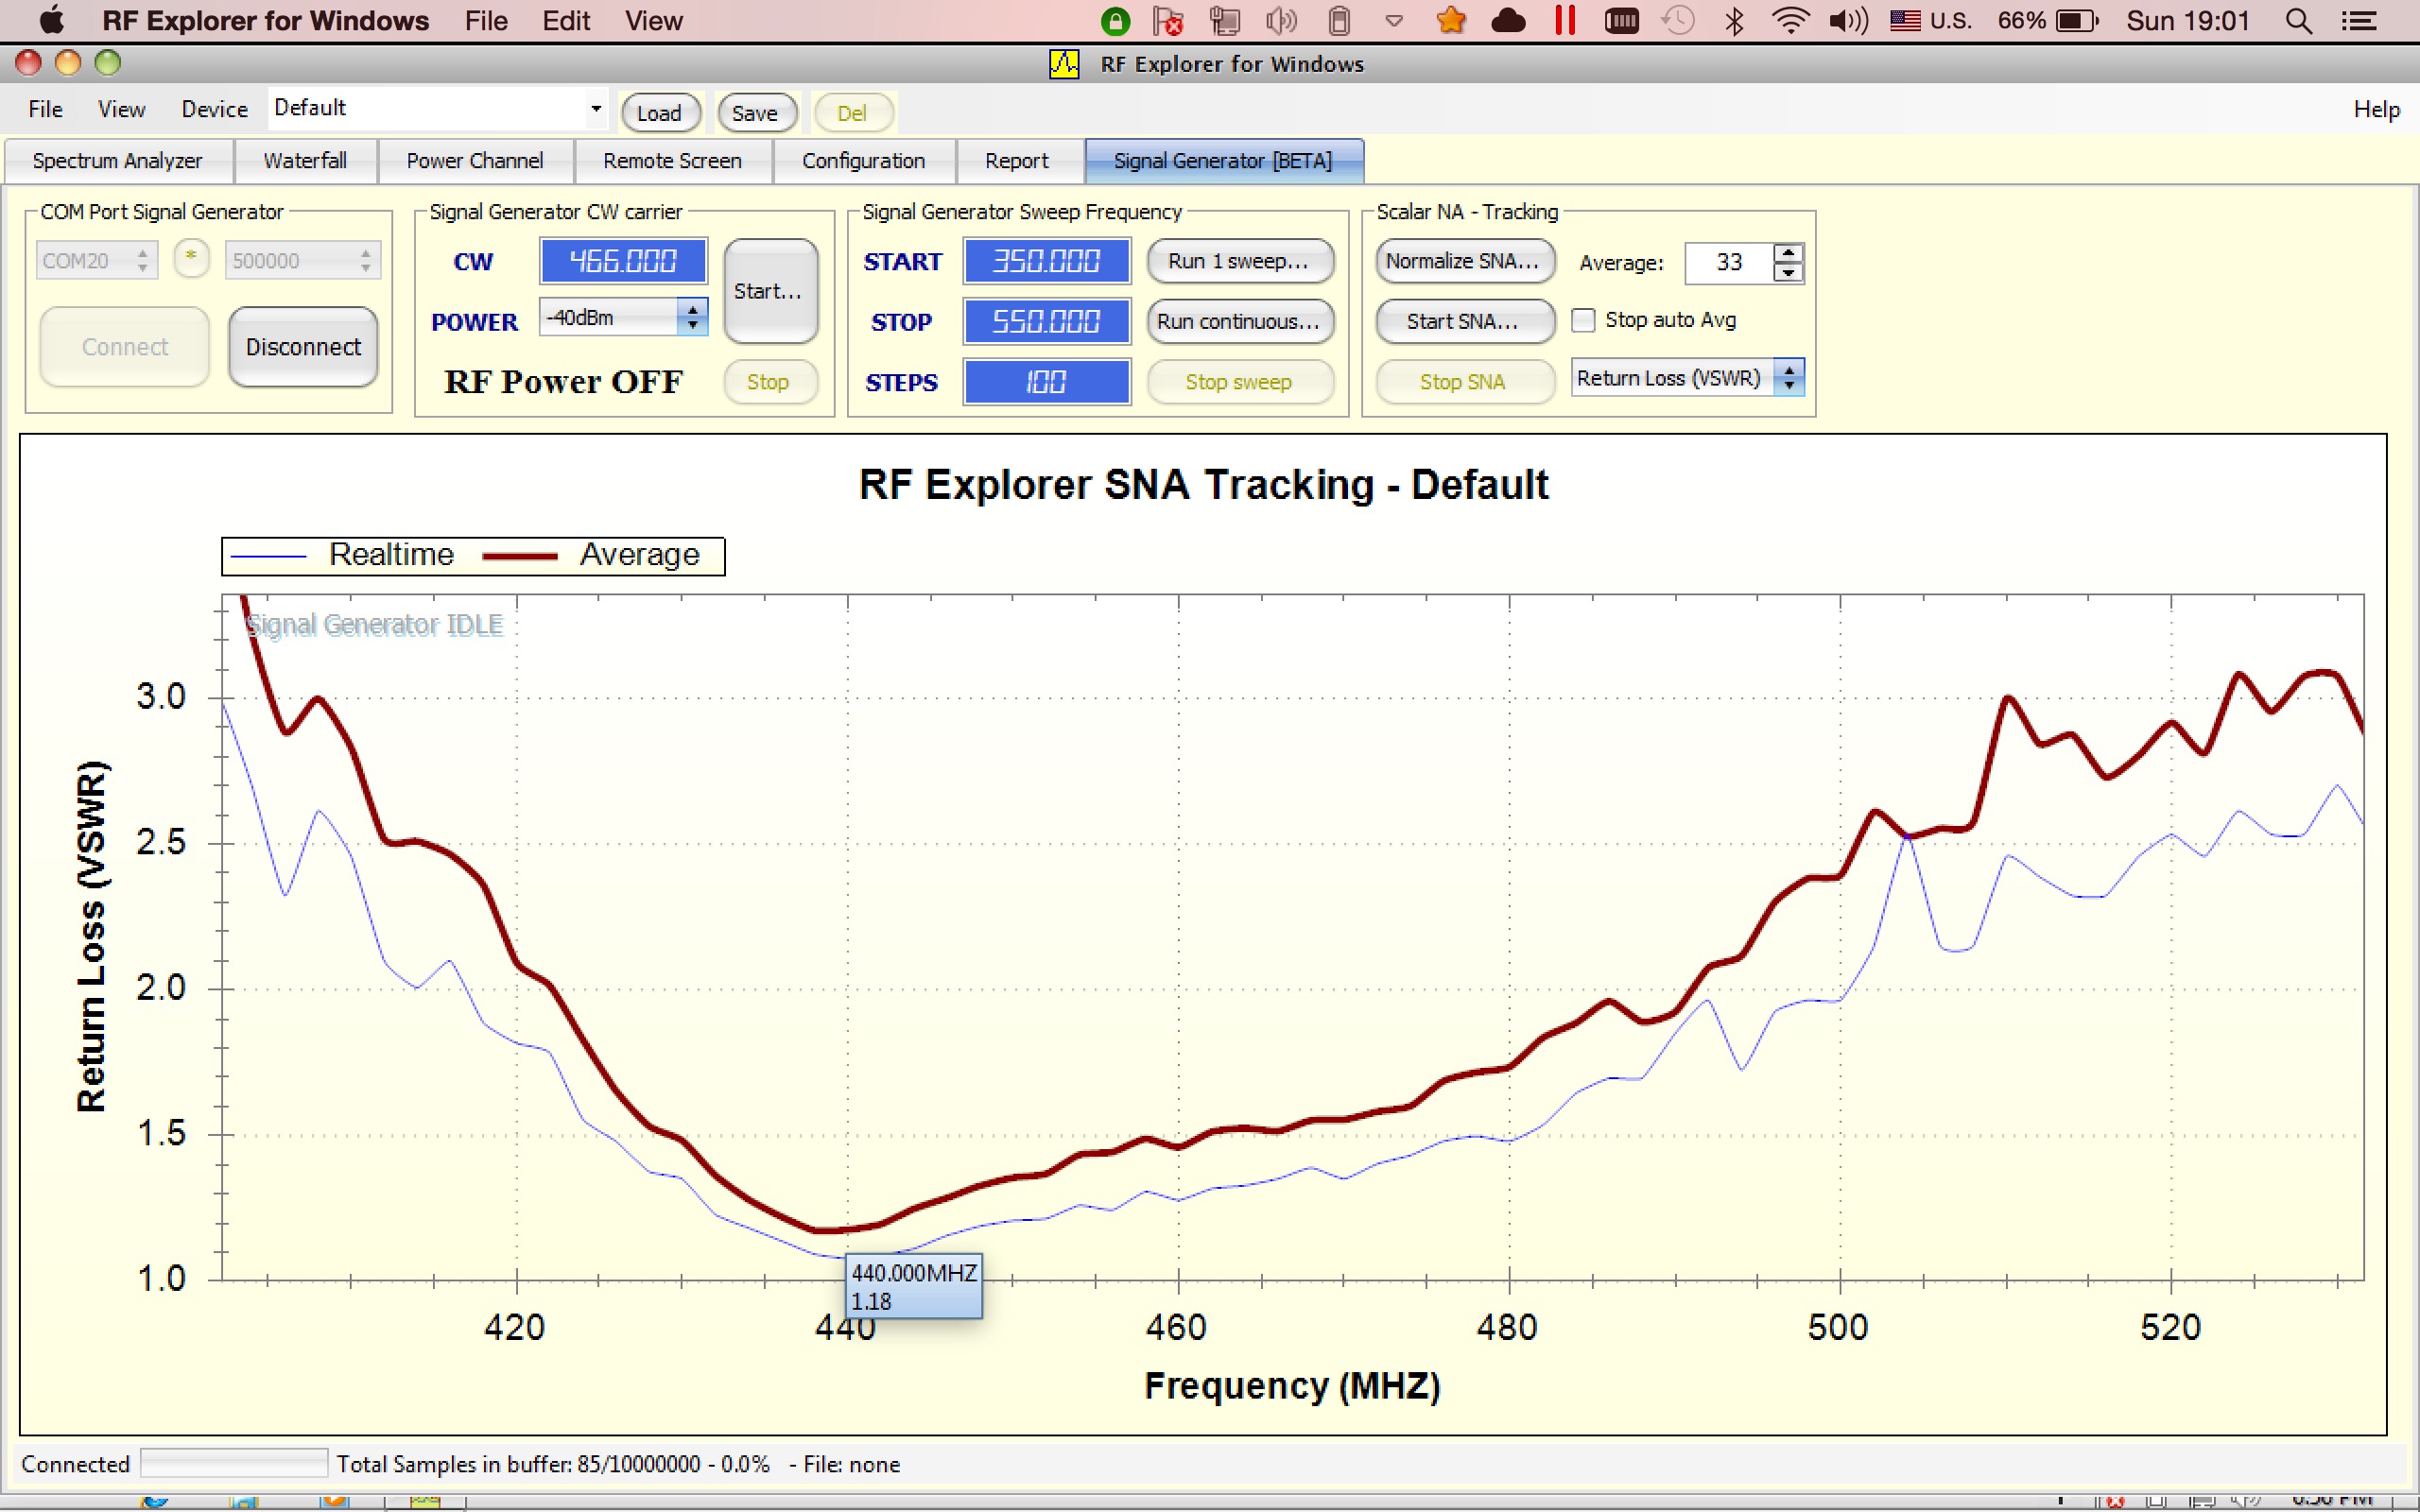This screenshot has width=2420, height=1512.
Task: Click the orange star menu bar icon
Action: click(x=1451, y=21)
